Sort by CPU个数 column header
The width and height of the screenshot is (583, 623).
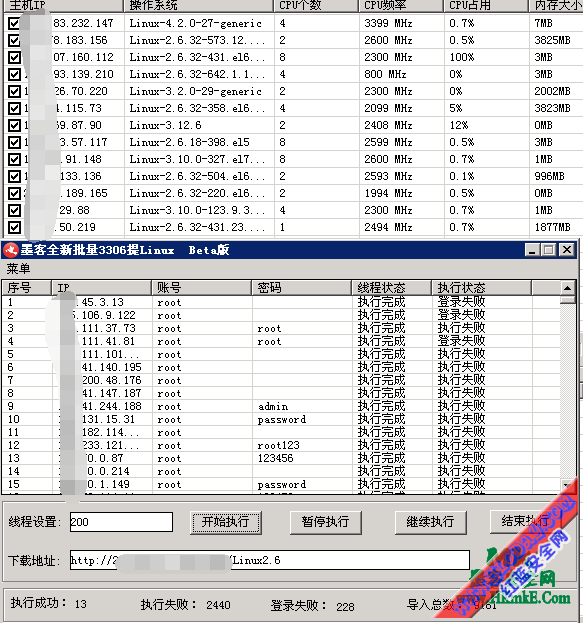tap(317, 6)
